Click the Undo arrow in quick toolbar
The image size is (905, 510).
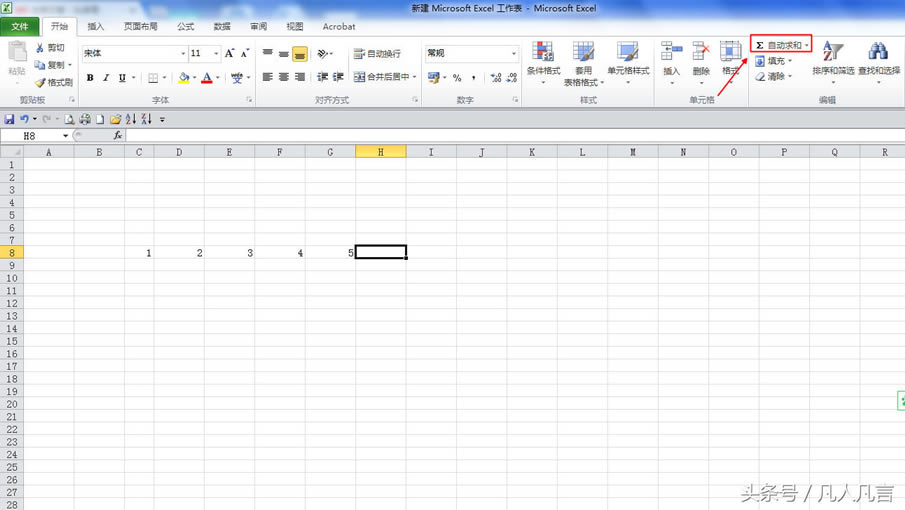click(x=24, y=119)
